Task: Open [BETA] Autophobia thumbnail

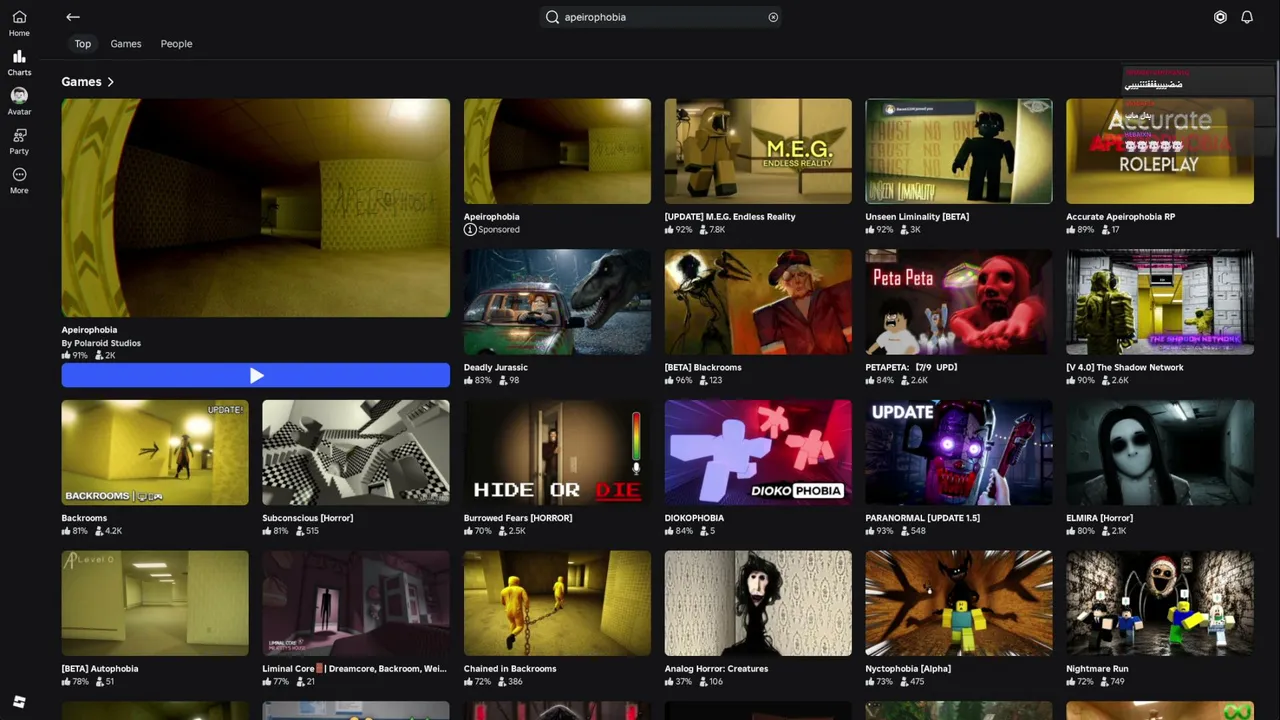Action: 155,603
